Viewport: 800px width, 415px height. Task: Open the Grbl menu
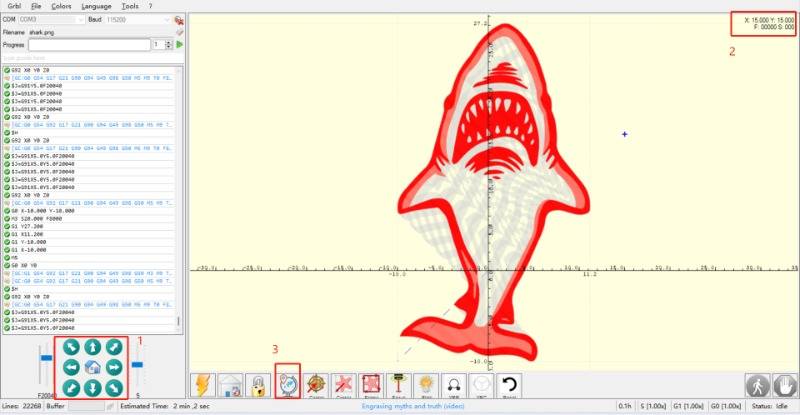[14, 6]
